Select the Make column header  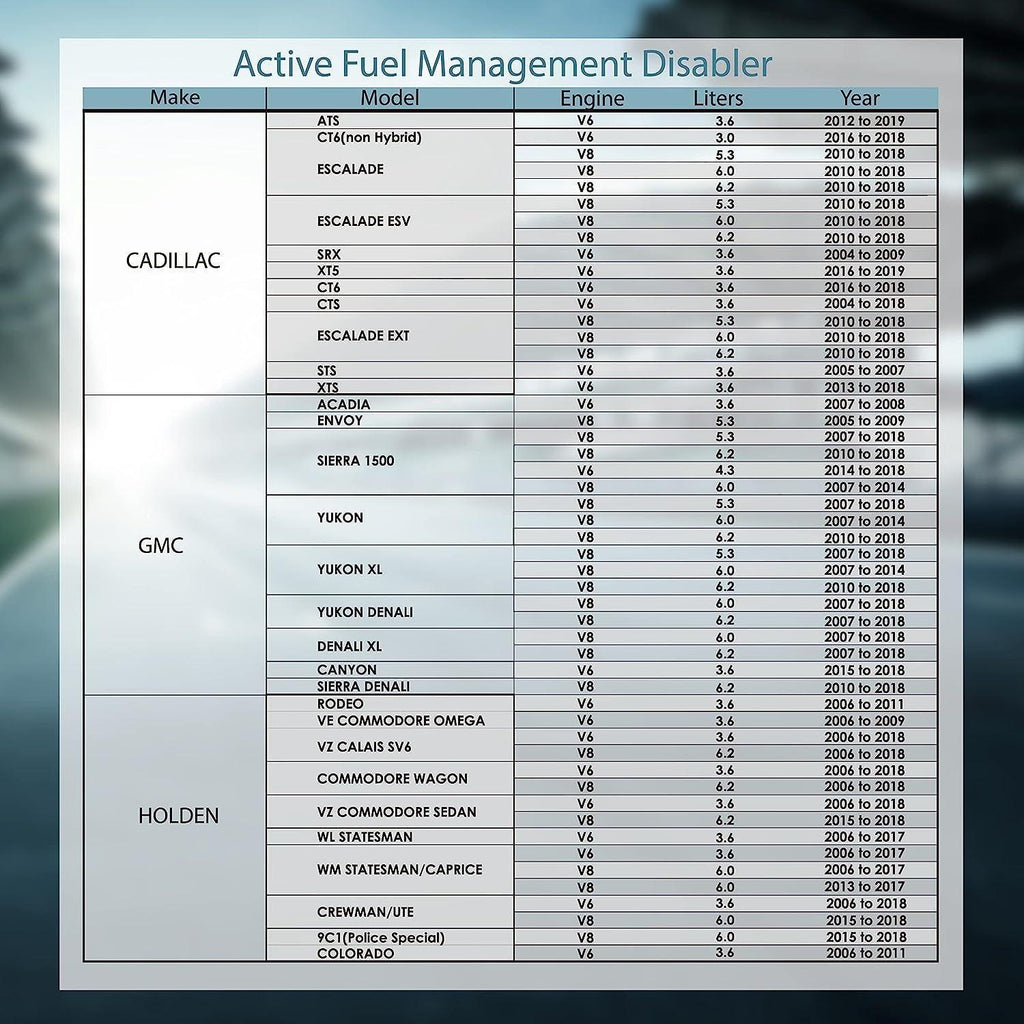click(175, 98)
